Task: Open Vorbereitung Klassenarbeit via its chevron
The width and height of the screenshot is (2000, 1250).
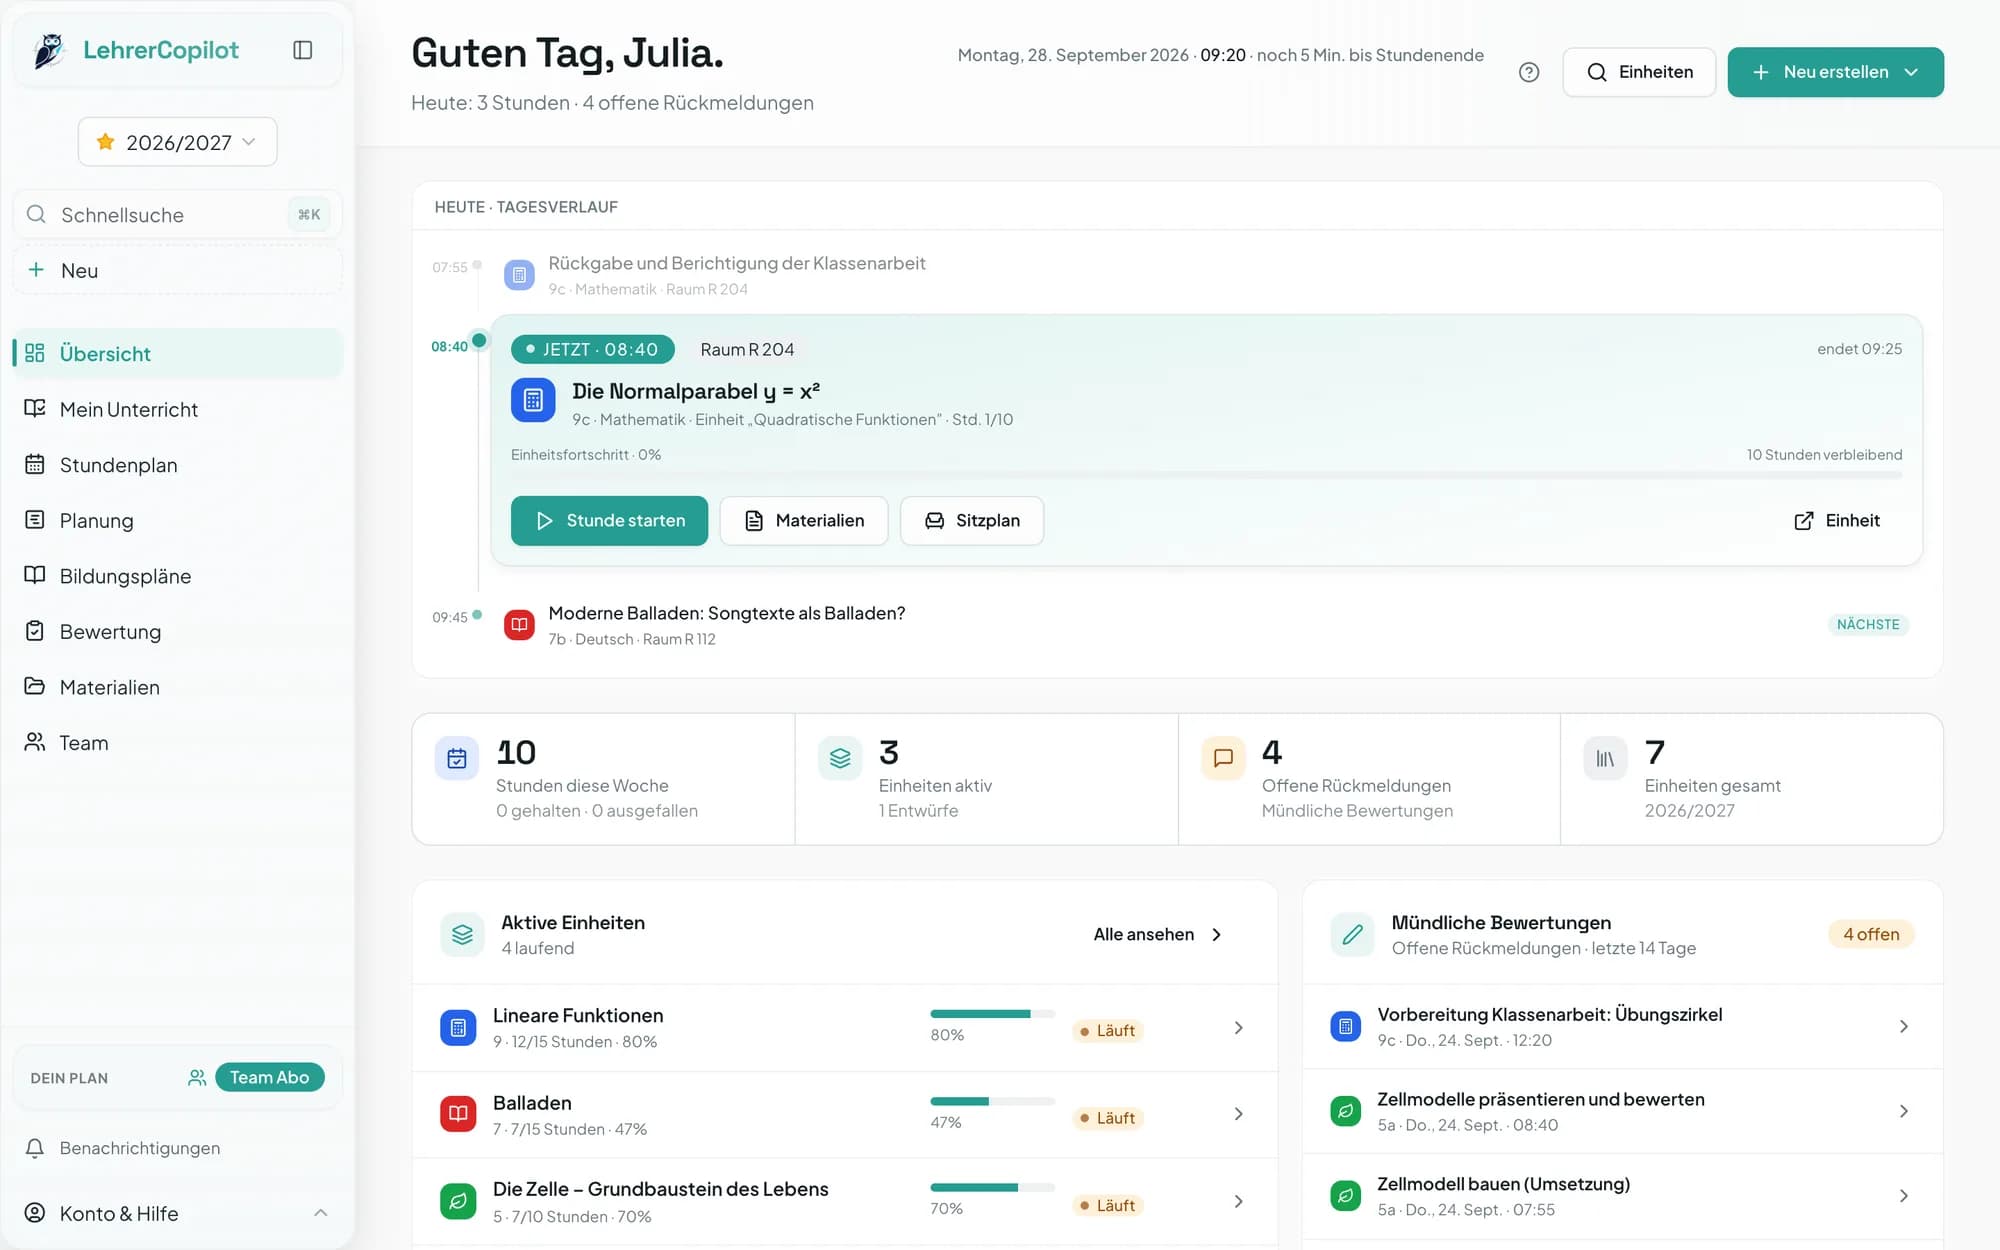Action: tap(1904, 1026)
